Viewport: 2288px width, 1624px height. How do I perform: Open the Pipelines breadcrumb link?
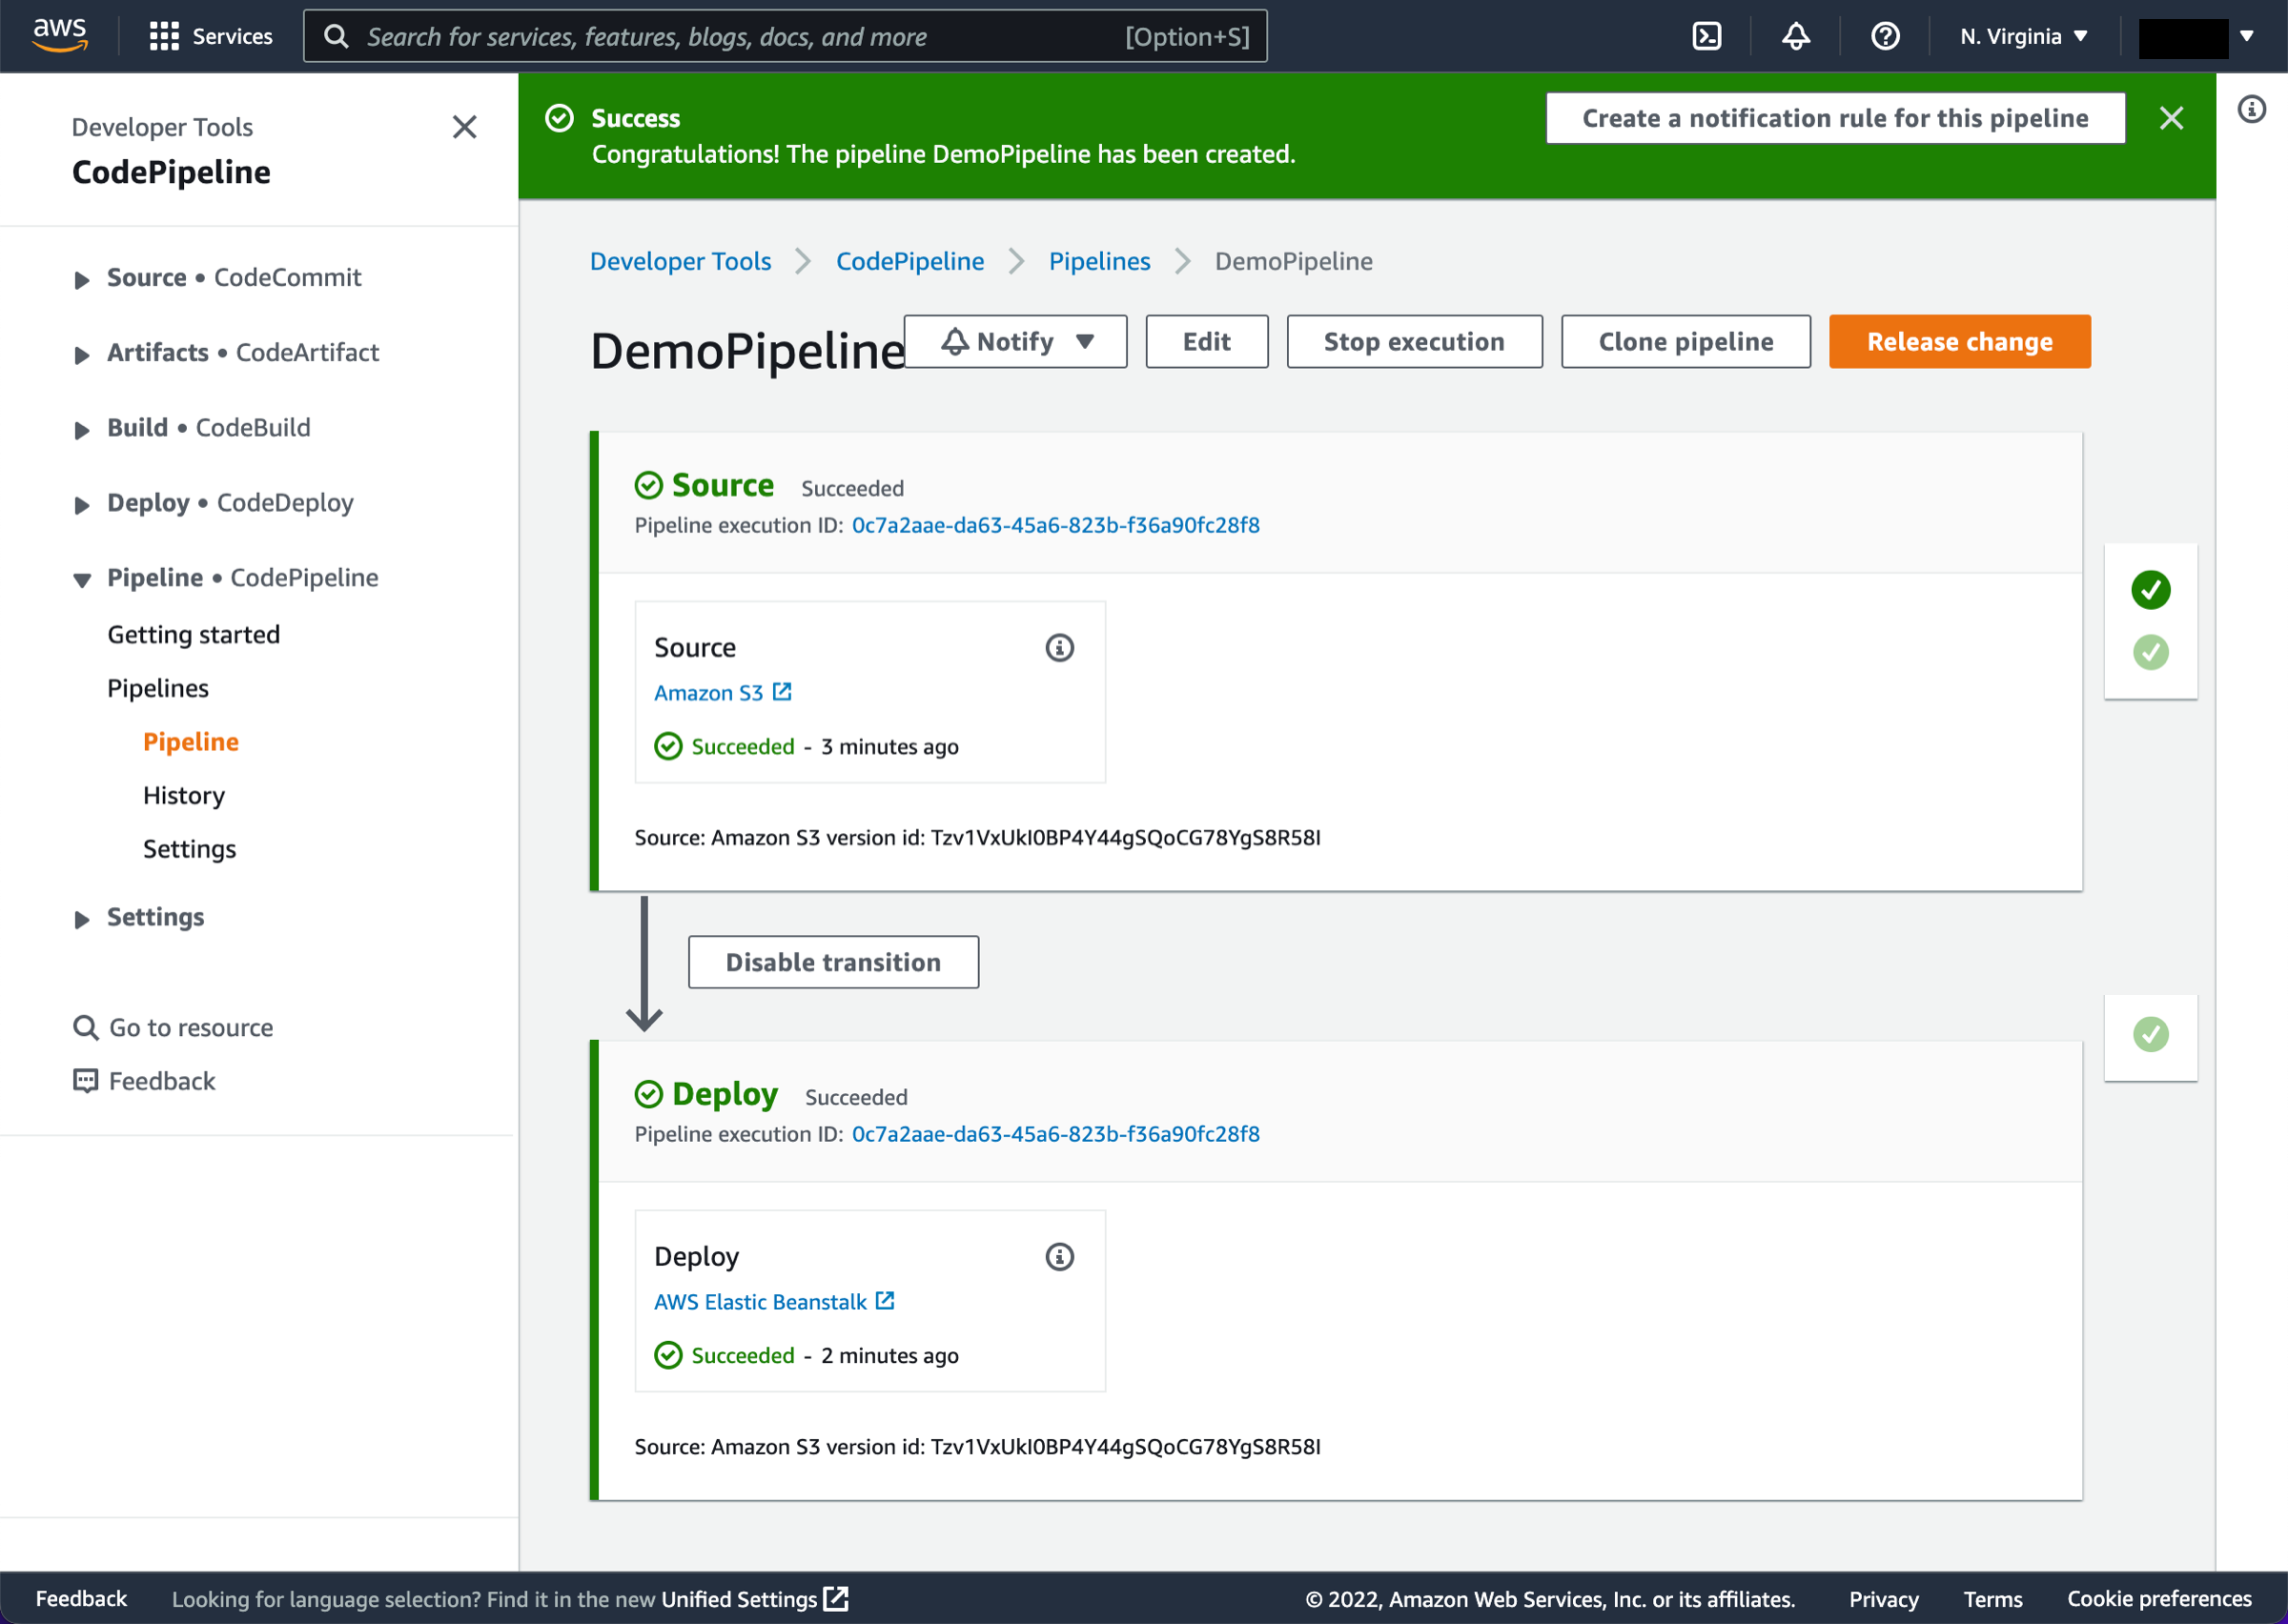pyautogui.click(x=1099, y=261)
